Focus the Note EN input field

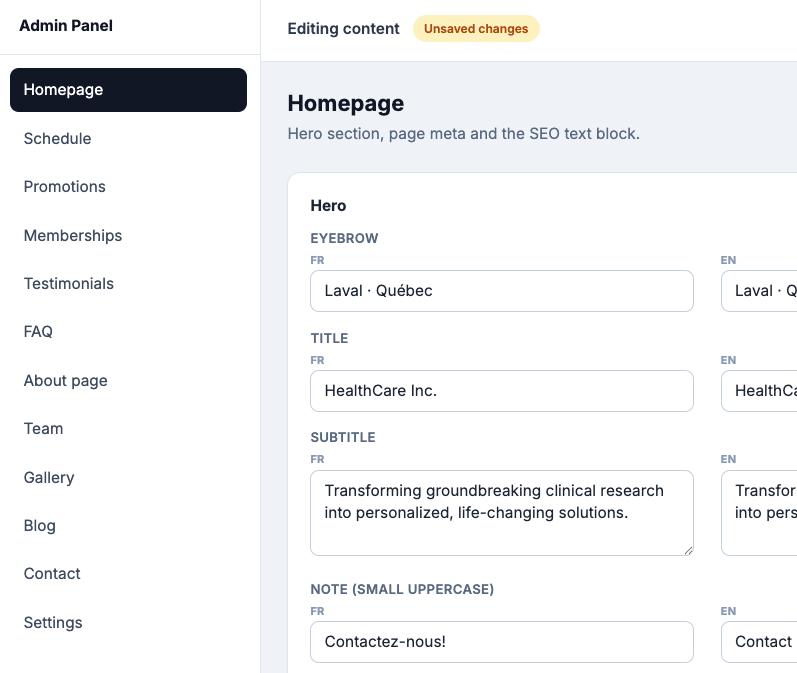click(x=759, y=642)
